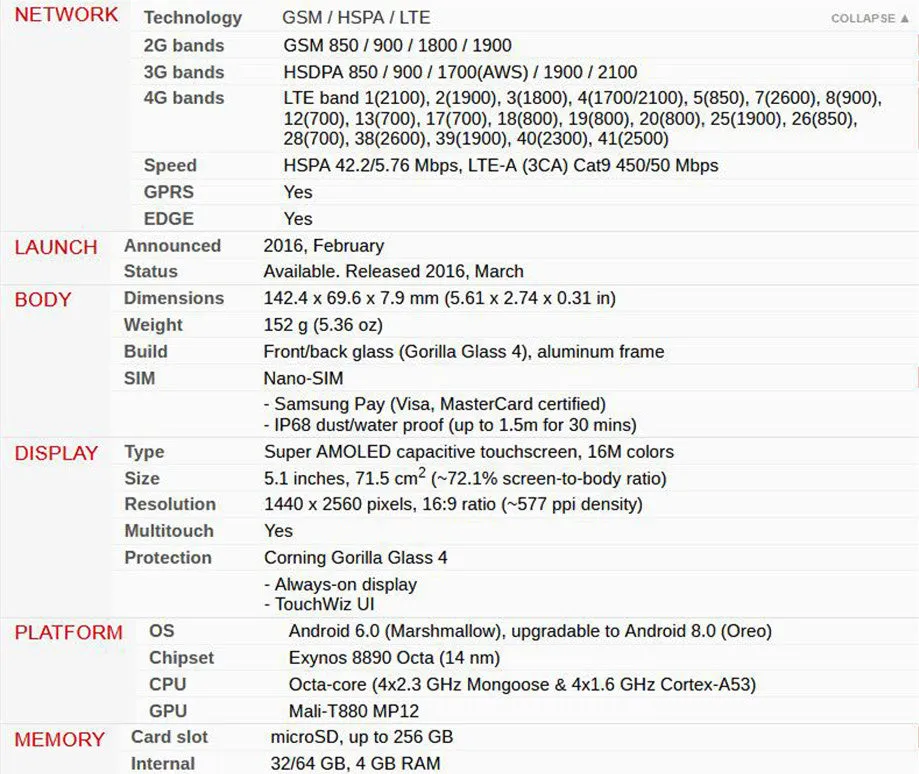Open the GPRS spec label
The height and width of the screenshot is (774, 919).
click(169, 192)
